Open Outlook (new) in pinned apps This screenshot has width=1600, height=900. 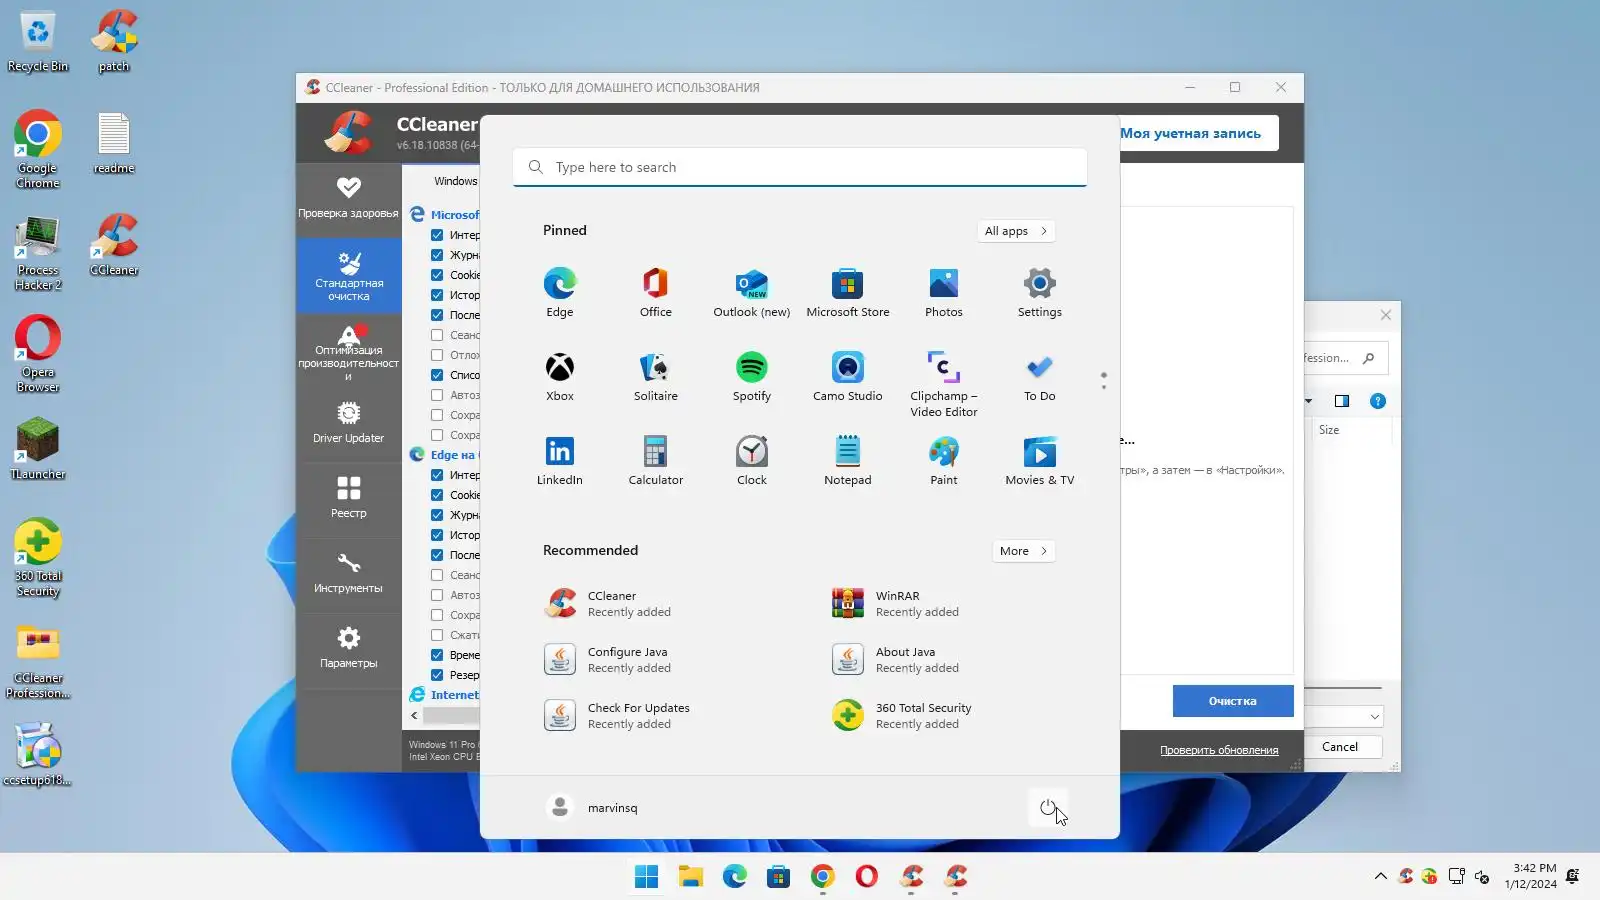click(752, 293)
